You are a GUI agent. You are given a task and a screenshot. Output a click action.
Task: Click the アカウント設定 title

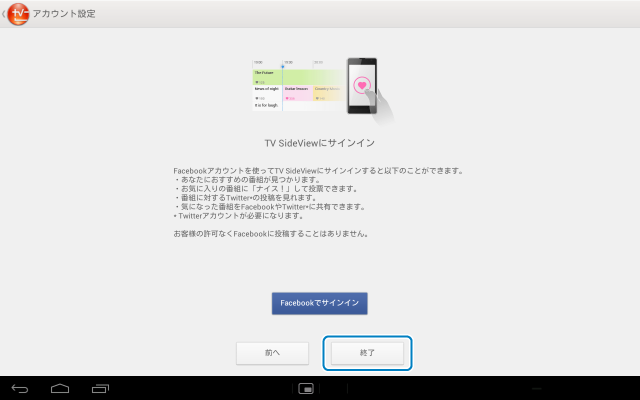click(x=67, y=15)
